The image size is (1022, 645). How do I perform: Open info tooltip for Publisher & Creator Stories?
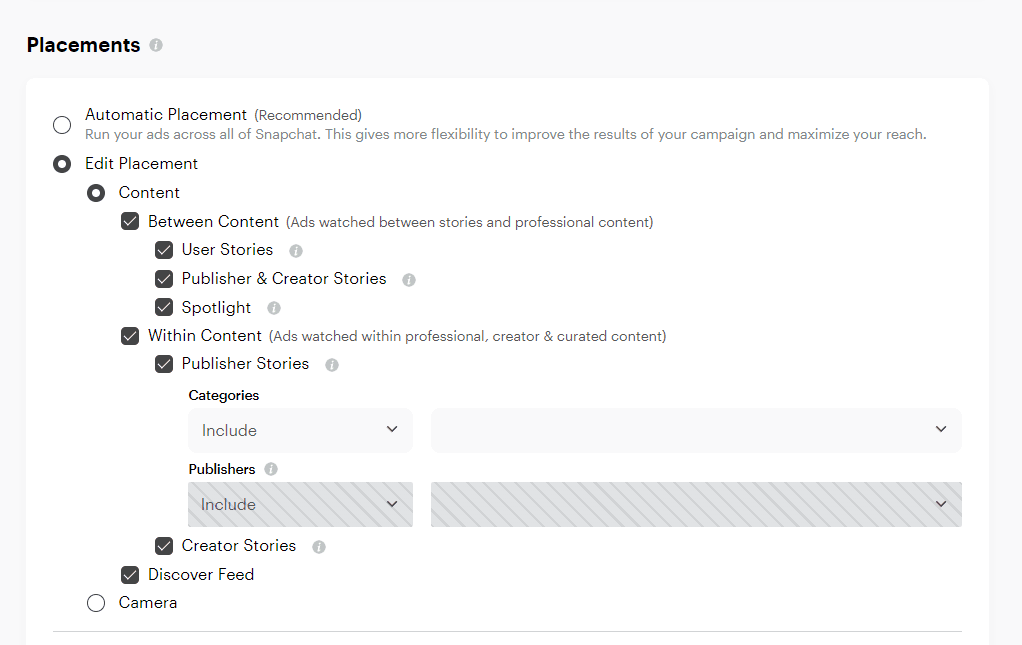(x=409, y=280)
